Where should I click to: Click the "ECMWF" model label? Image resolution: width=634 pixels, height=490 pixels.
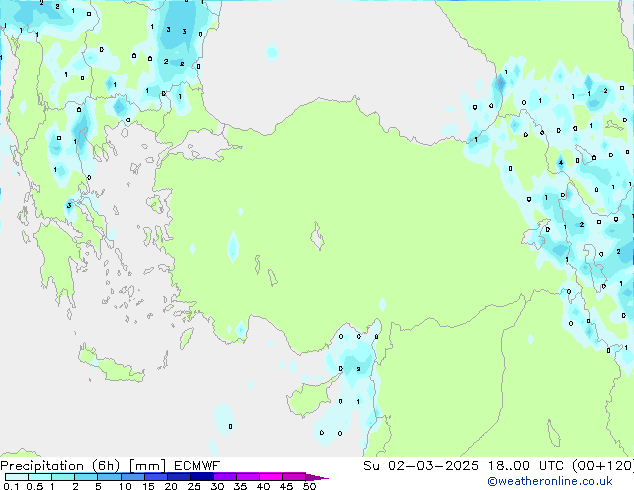coord(197,466)
